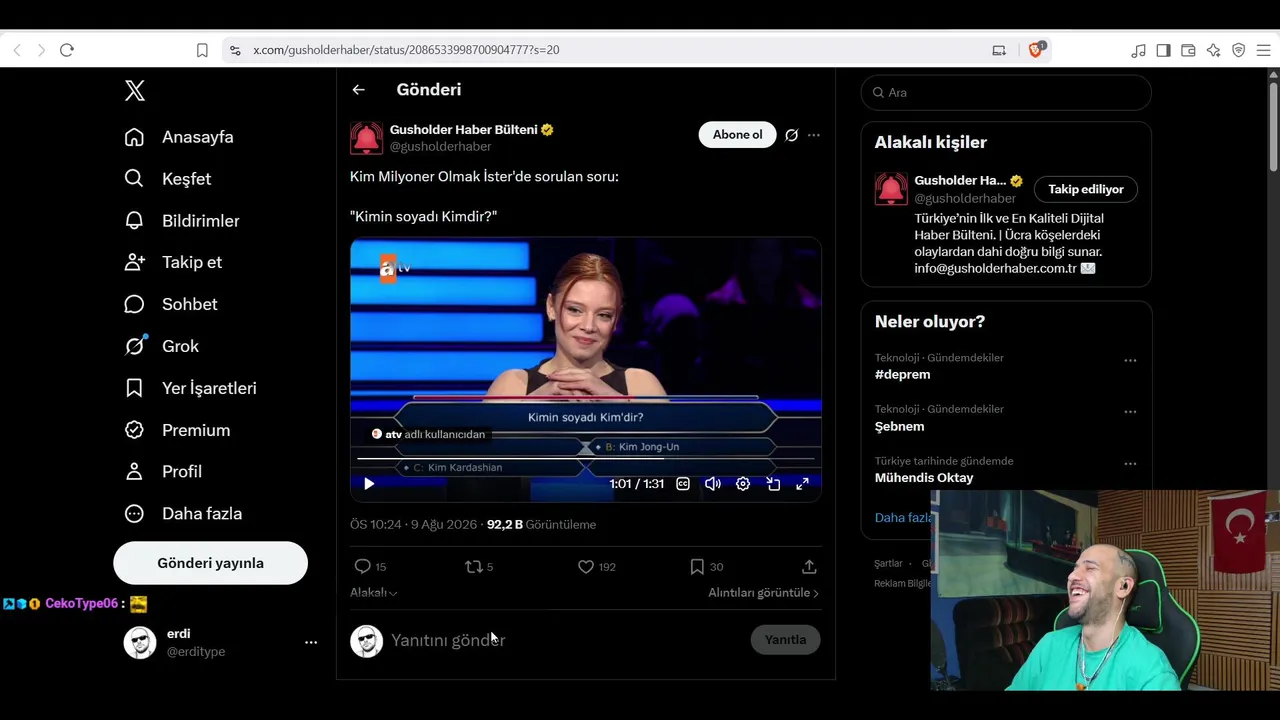Open Sohbet messages from the sidebar
The width and height of the screenshot is (1280, 720).
click(171, 304)
